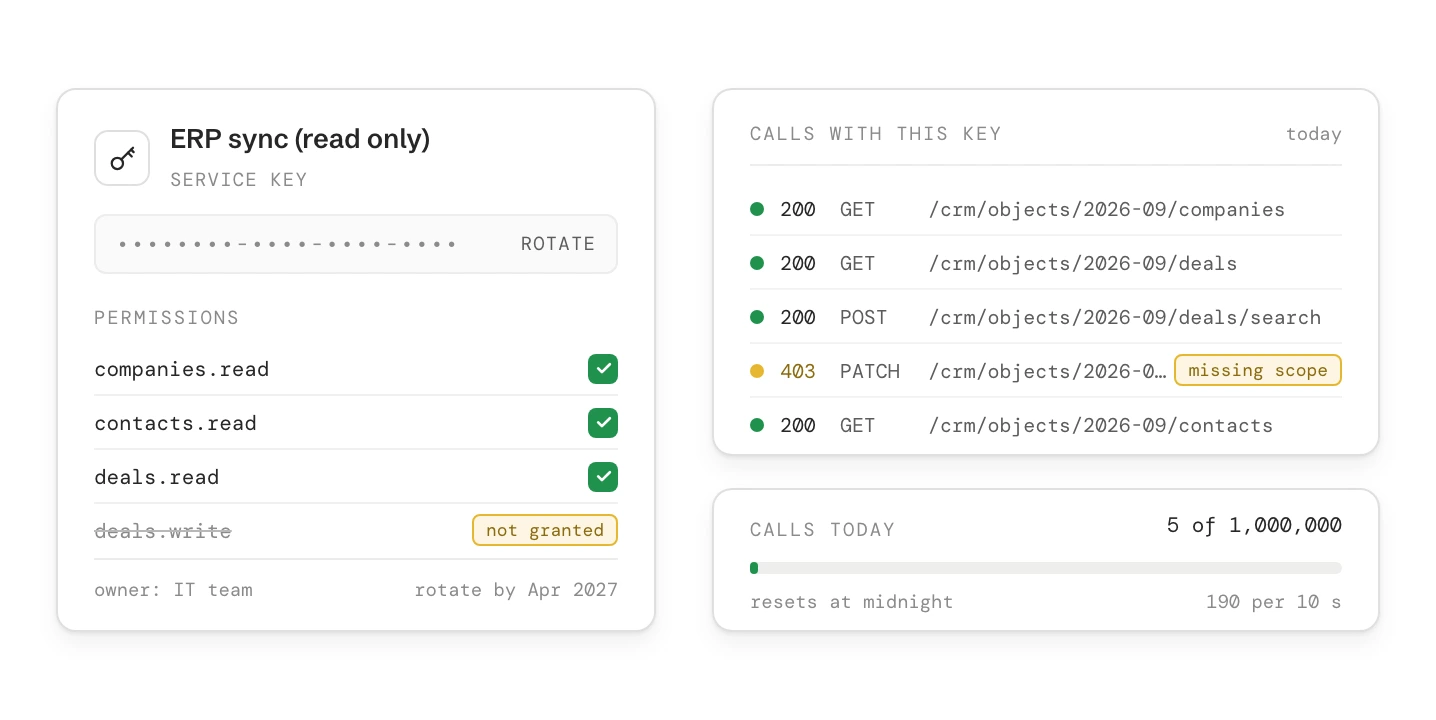Open the /crm/objects/2026-09/companies call path
This screenshot has height=720, width=1436.
pyautogui.click(x=1107, y=210)
